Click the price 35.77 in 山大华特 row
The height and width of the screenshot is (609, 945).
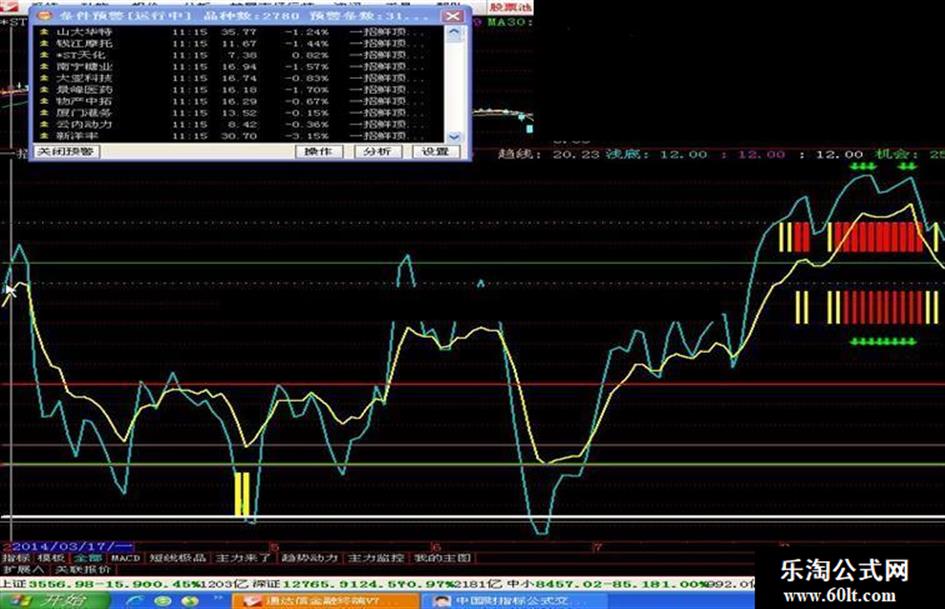coord(239,32)
